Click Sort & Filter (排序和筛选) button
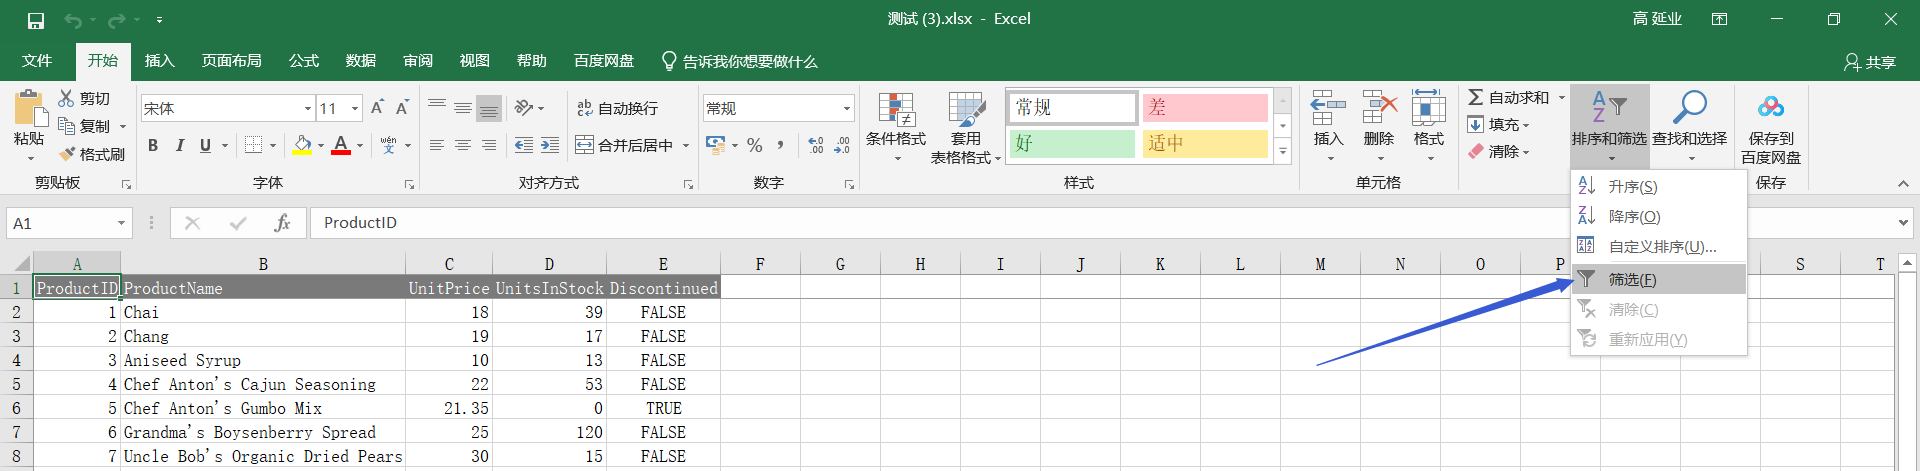This screenshot has height=471, width=1920. coord(1609,125)
